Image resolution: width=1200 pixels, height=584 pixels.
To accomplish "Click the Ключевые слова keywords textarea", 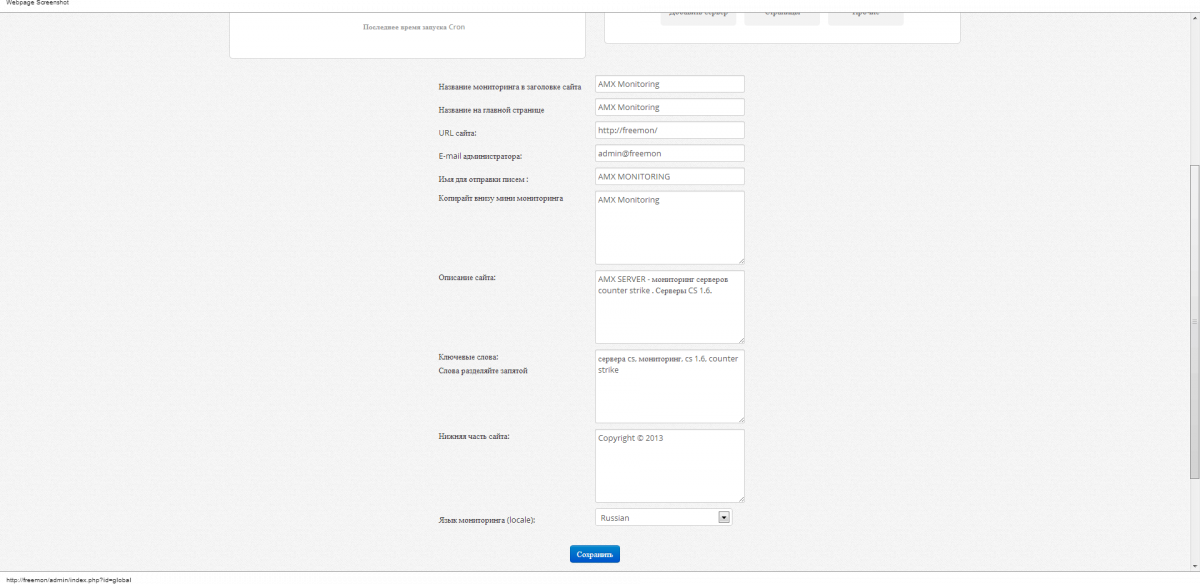I will pyautogui.click(x=669, y=386).
